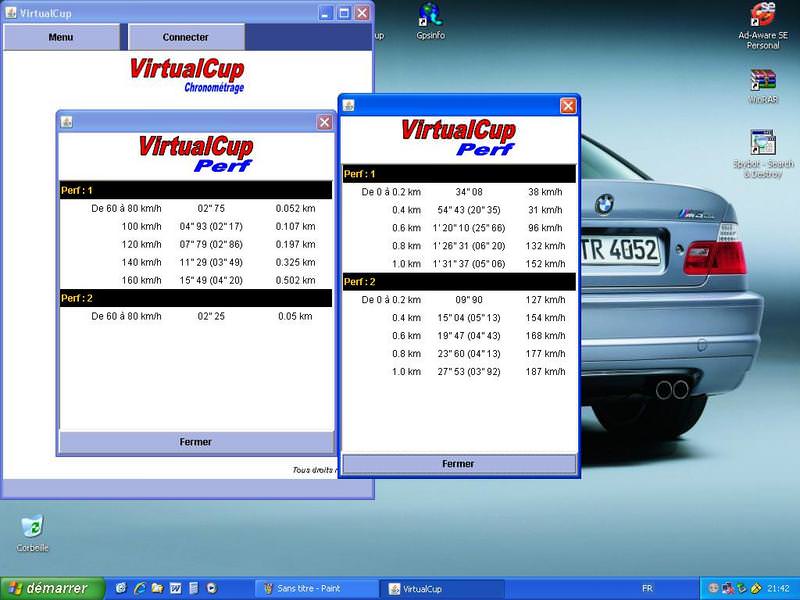Click the '160 km/h' speed label

tap(141, 280)
